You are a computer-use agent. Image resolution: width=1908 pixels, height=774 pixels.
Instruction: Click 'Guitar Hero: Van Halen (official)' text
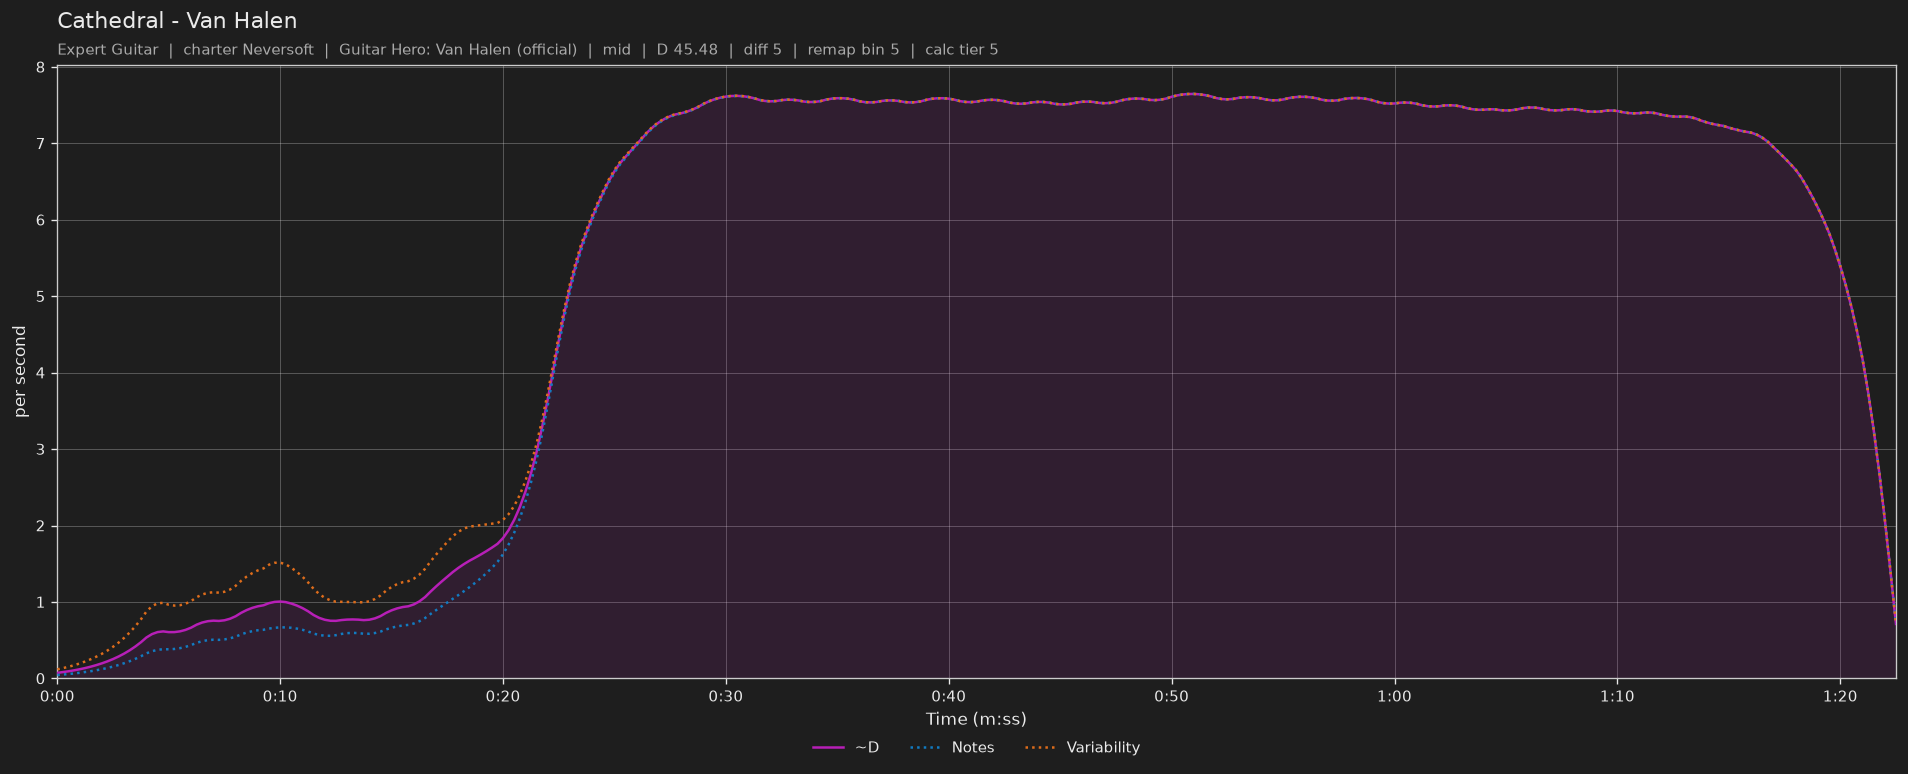pyautogui.click(x=458, y=50)
